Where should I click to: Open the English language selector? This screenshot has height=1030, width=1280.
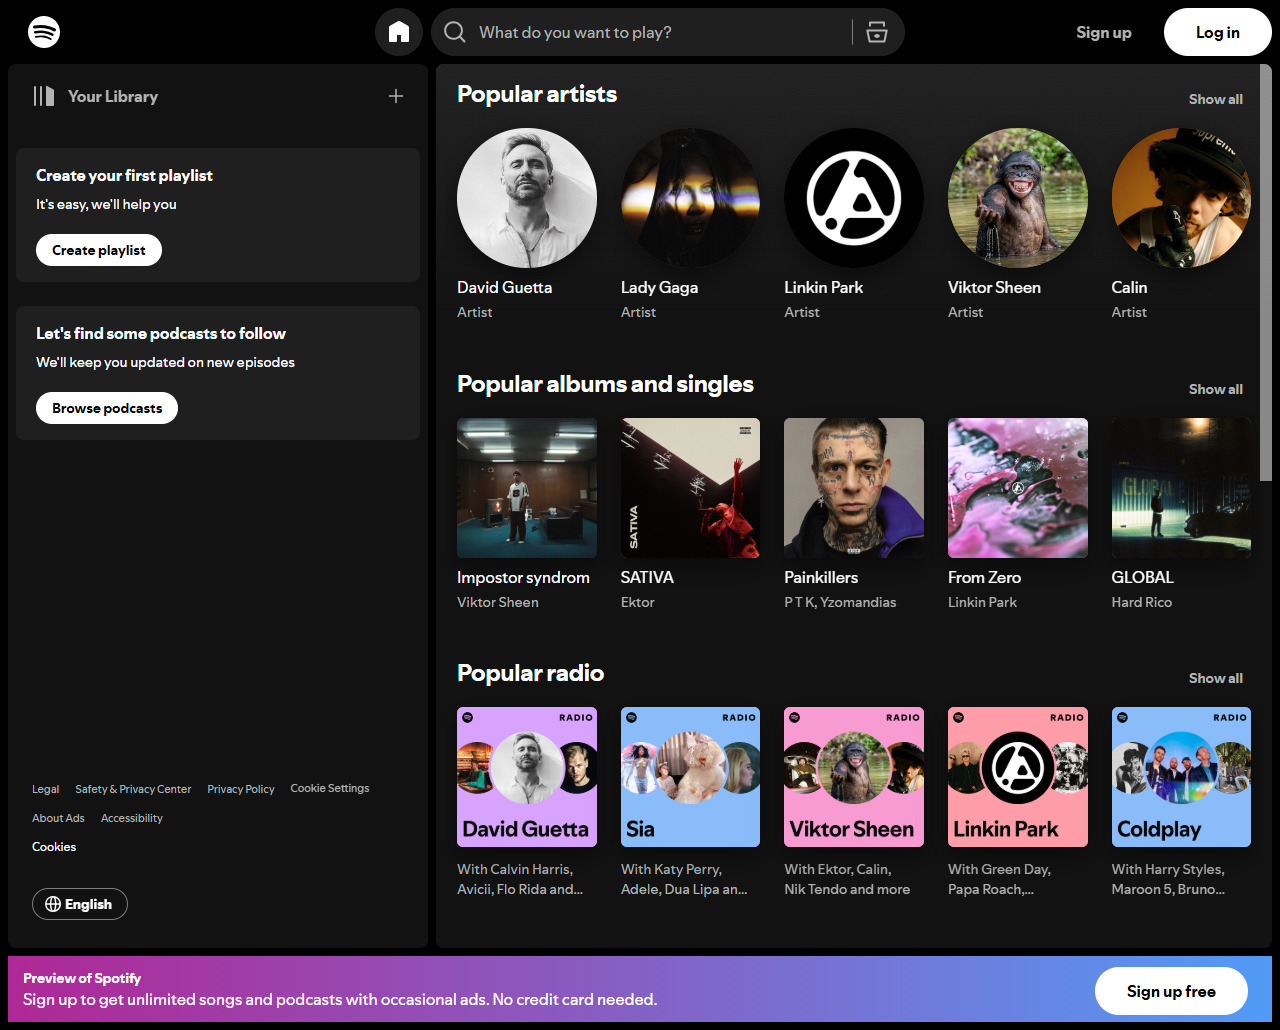(x=80, y=904)
